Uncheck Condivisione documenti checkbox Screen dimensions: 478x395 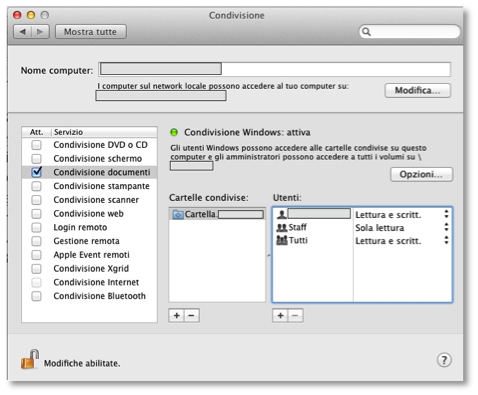[x=36, y=172]
